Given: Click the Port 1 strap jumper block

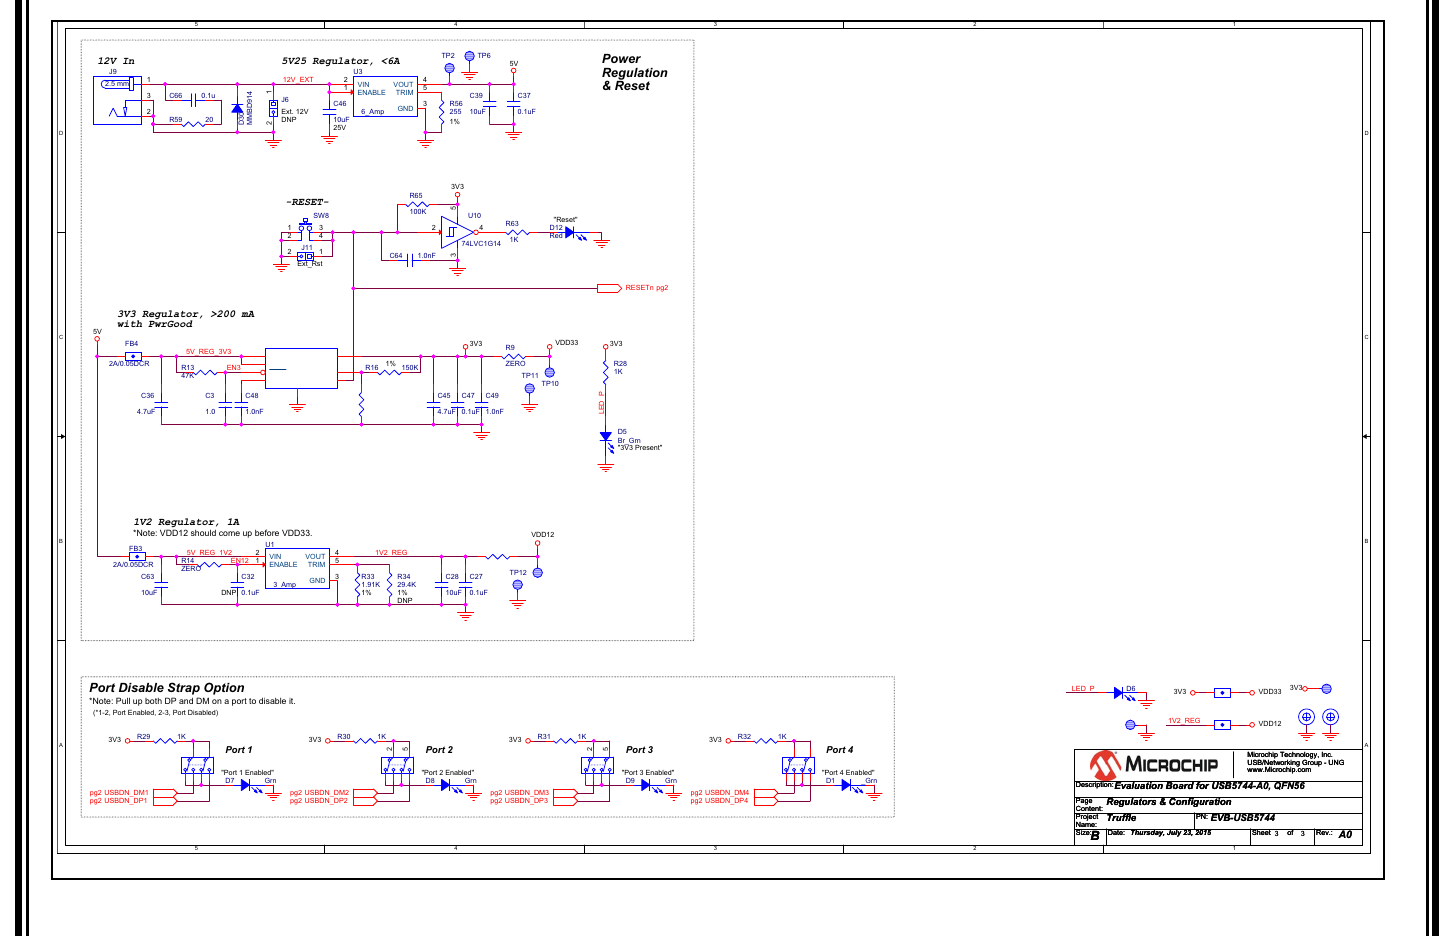Looking at the screenshot, I should [x=197, y=765].
